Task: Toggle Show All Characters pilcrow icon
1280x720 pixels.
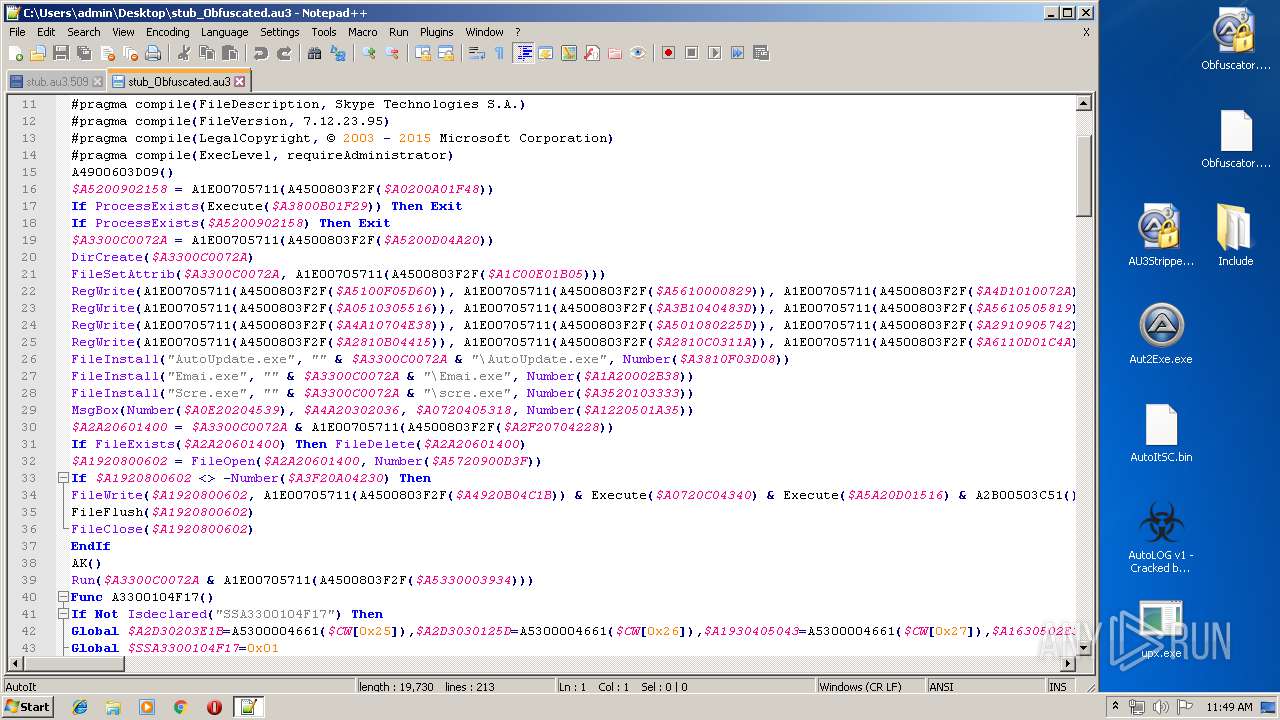Action: tap(499, 53)
